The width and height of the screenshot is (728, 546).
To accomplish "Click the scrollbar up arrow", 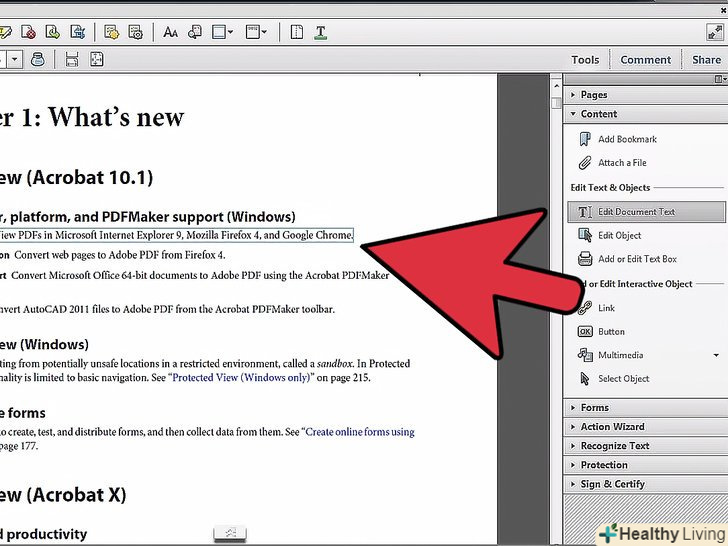I will tap(556, 86).
